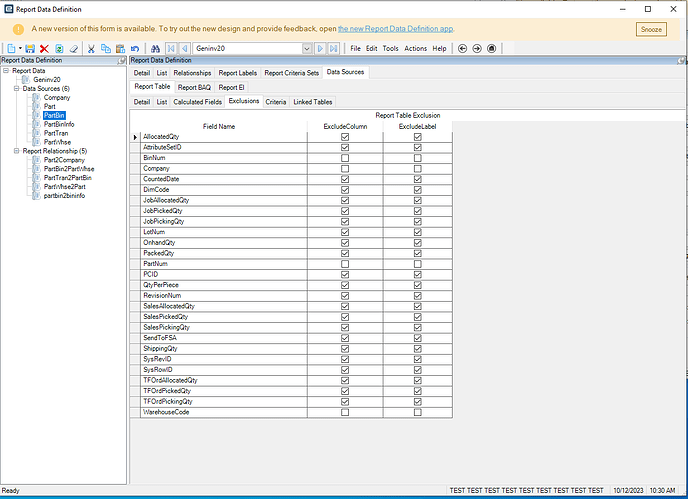
Task: Click the Undo icon in the toolbar
Action: pyautogui.click(x=135, y=48)
